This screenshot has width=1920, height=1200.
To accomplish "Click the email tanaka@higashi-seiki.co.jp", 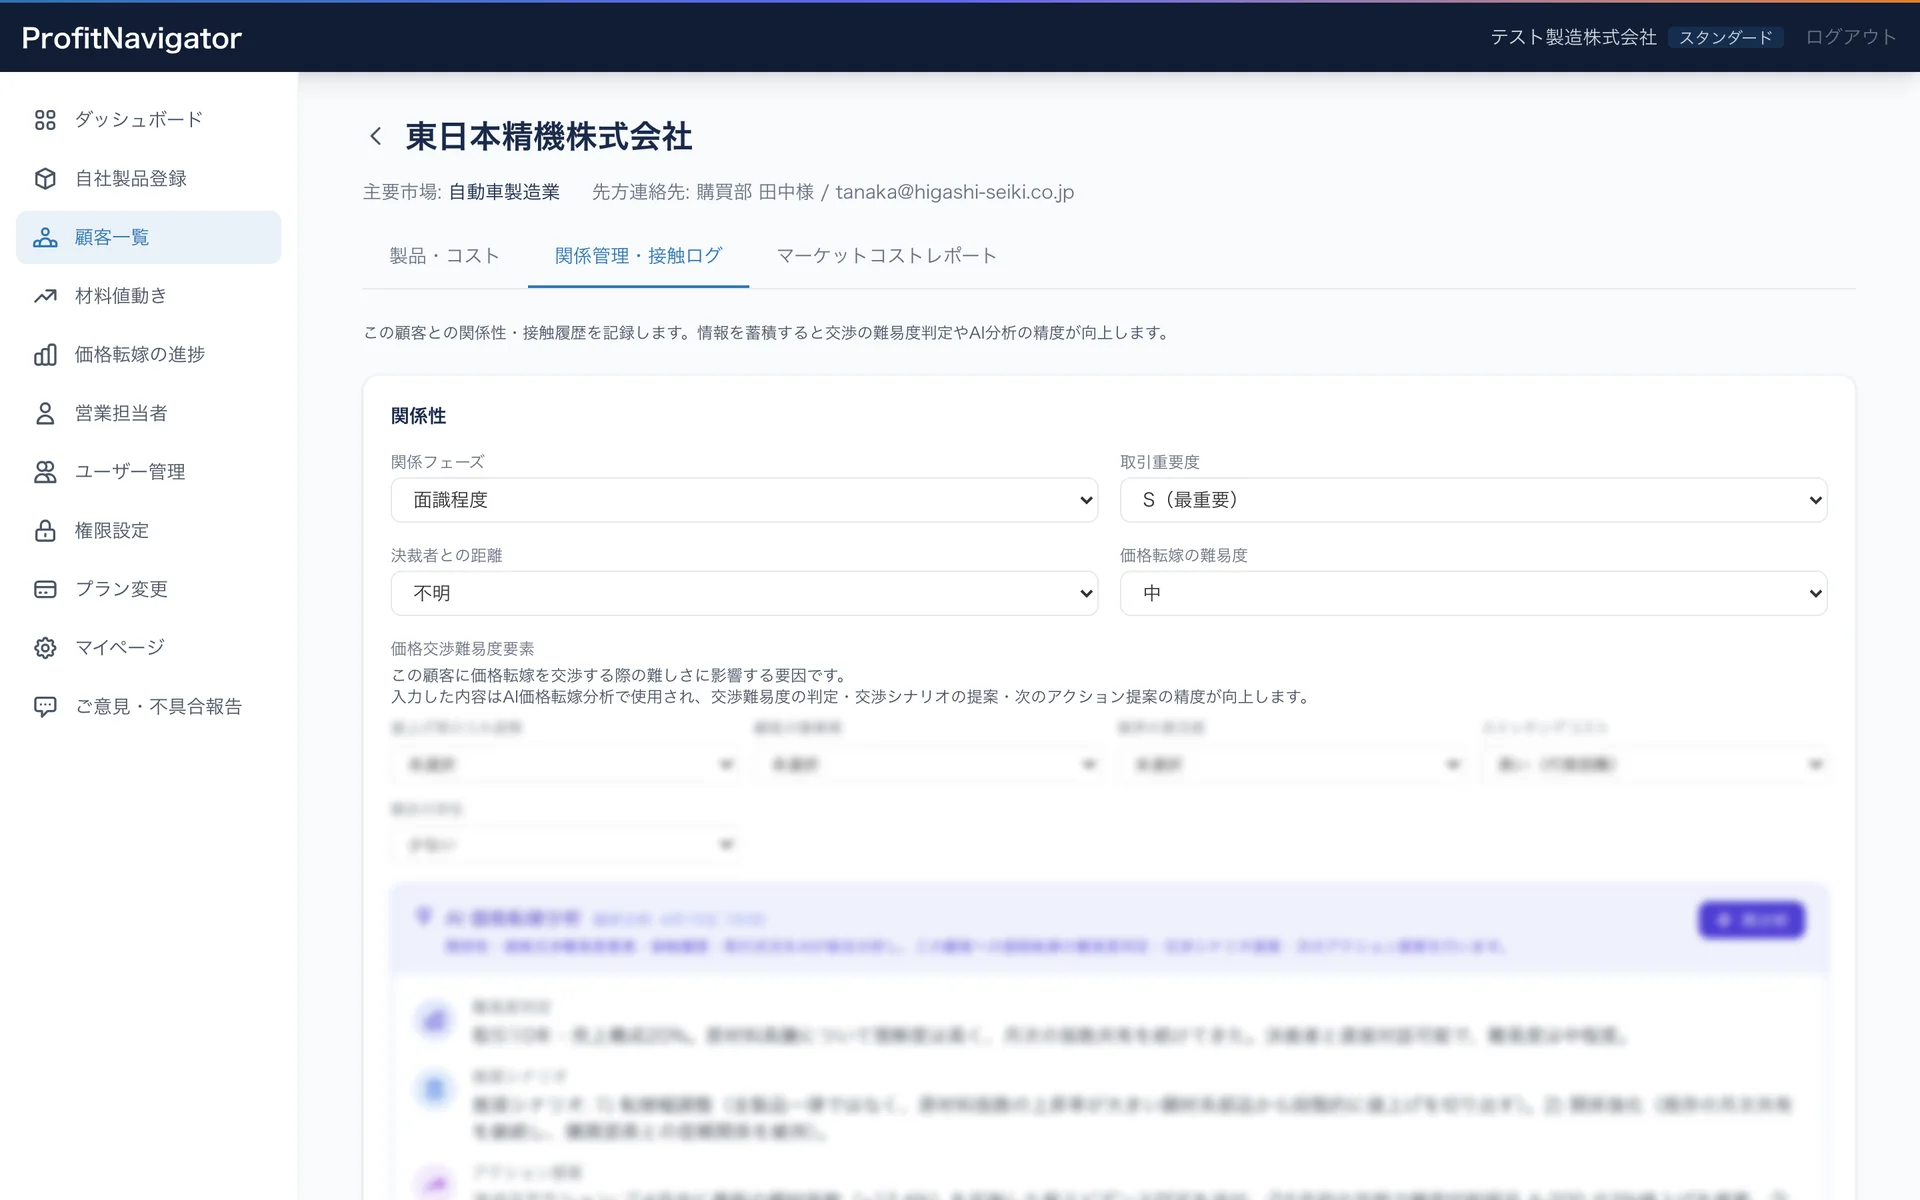I will pyautogui.click(x=955, y=192).
